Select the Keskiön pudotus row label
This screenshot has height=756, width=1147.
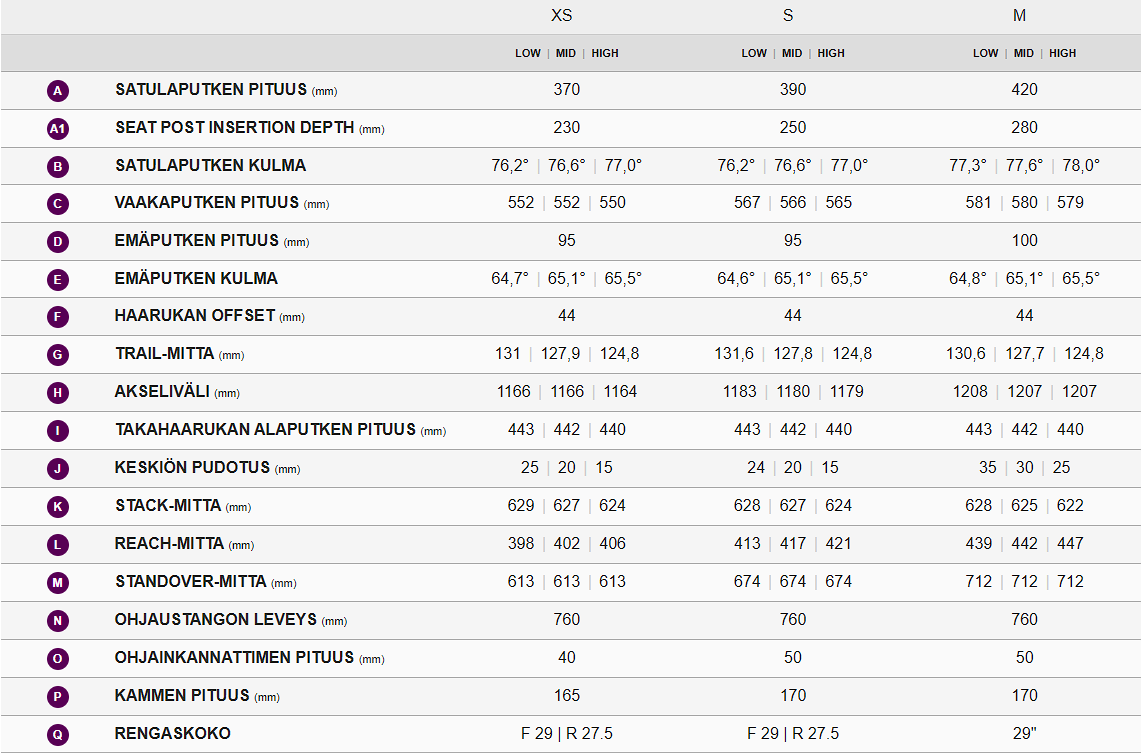193,468
